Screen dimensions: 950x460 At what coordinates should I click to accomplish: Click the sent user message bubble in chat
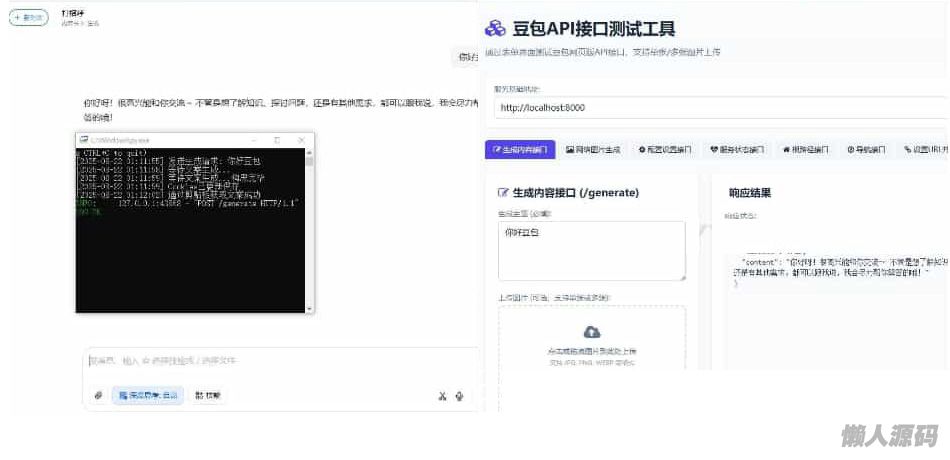pos(467,58)
